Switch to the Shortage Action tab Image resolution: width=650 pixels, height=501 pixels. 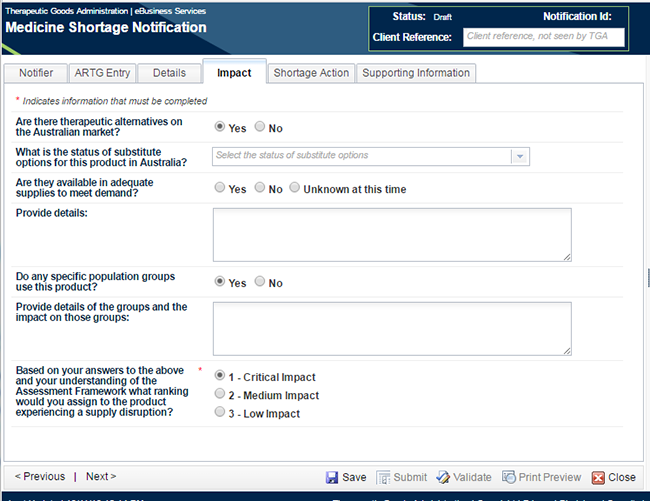coord(311,73)
